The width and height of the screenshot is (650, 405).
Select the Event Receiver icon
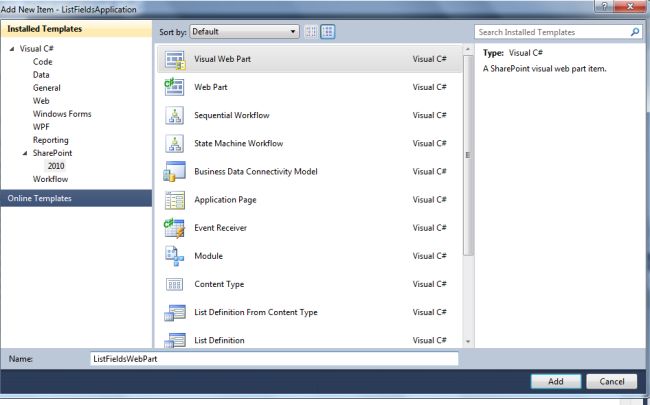click(175, 228)
